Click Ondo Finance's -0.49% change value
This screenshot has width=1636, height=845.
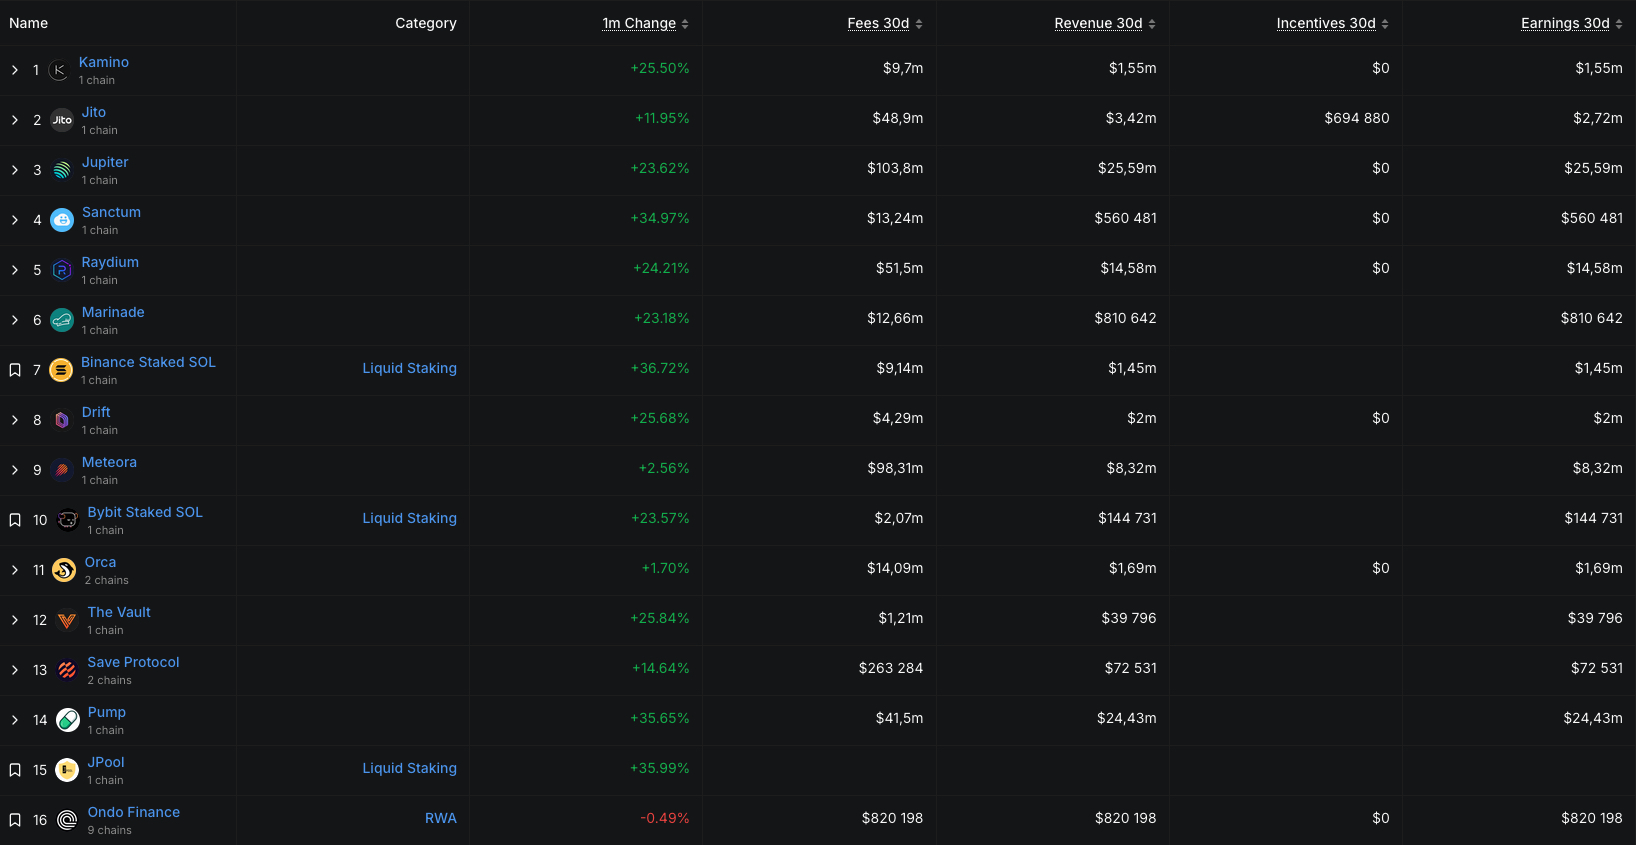(x=665, y=818)
